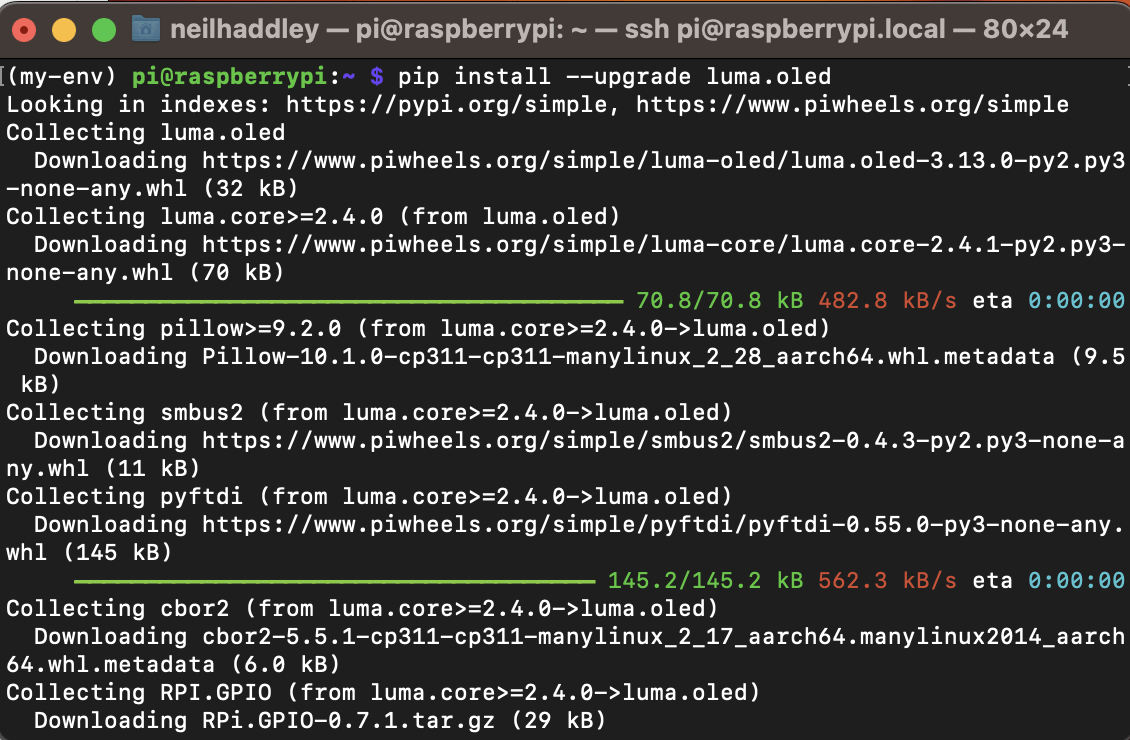Click the '70.8/70.8 kB' progress text
This screenshot has height=740, width=1130.
coord(719,300)
